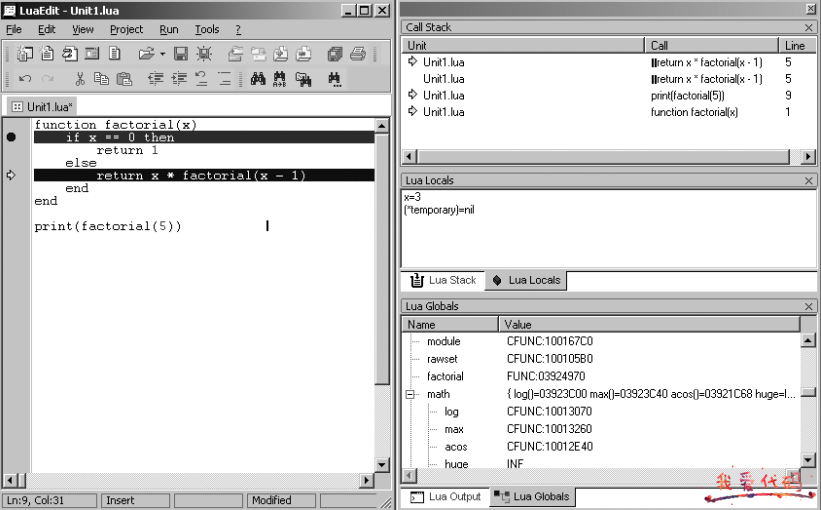Open the ? help menu
This screenshot has width=821, height=510.
pyautogui.click(x=238, y=29)
